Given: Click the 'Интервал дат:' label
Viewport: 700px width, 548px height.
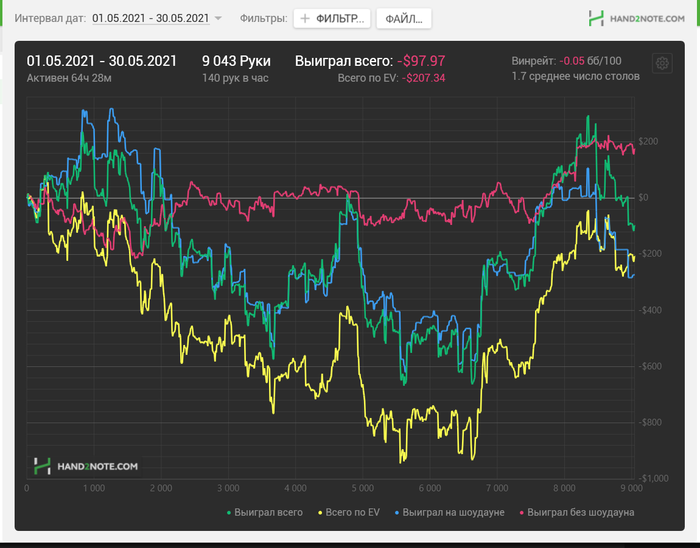Looking at the screenshot, I should point(50,19).
